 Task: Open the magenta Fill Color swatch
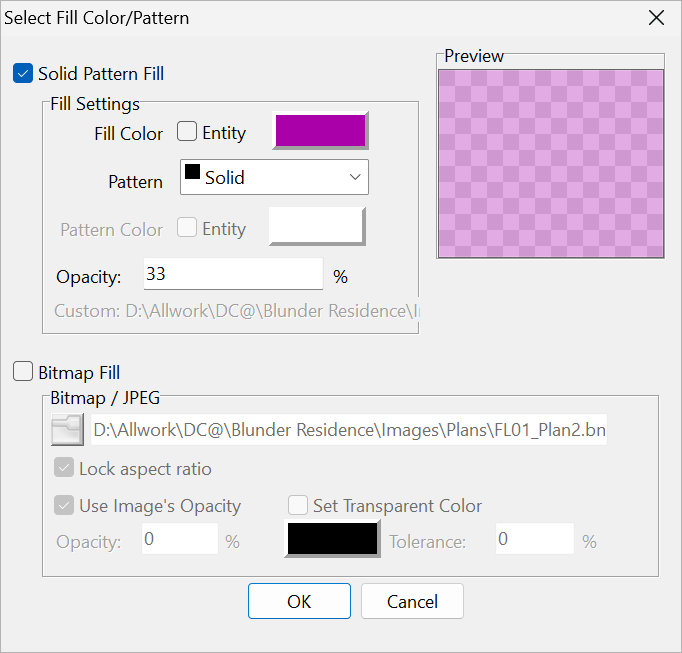321,131
